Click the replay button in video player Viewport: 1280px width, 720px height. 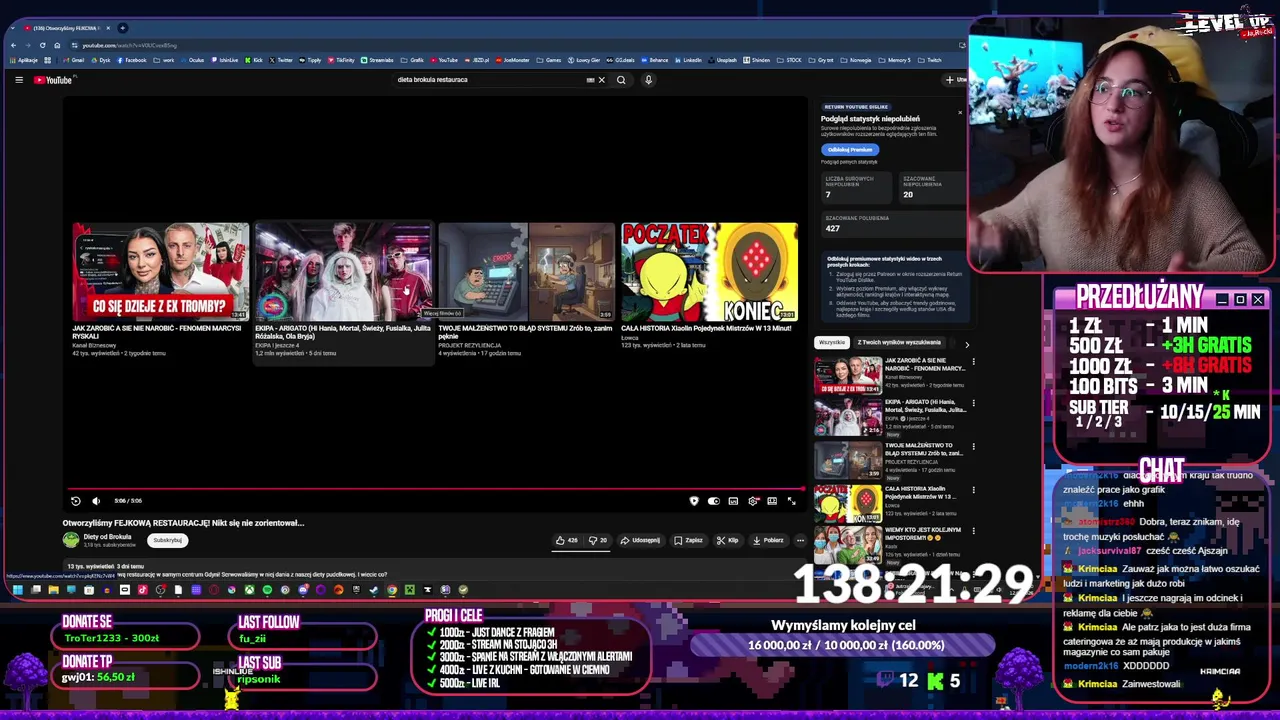point(76,501)
